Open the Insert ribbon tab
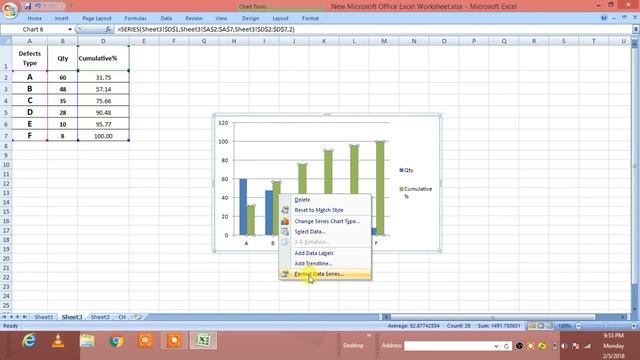The height and width of the screenshot is (360, 640). [62, 18]
